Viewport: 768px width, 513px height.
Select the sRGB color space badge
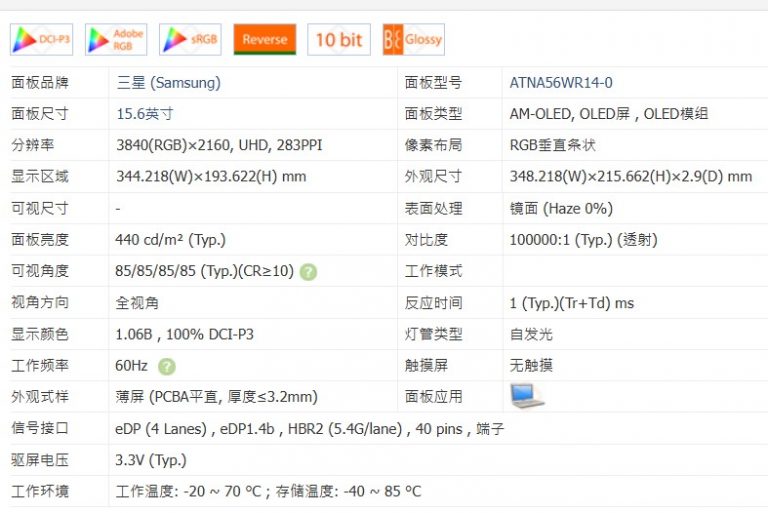click(x=190, y=40)
